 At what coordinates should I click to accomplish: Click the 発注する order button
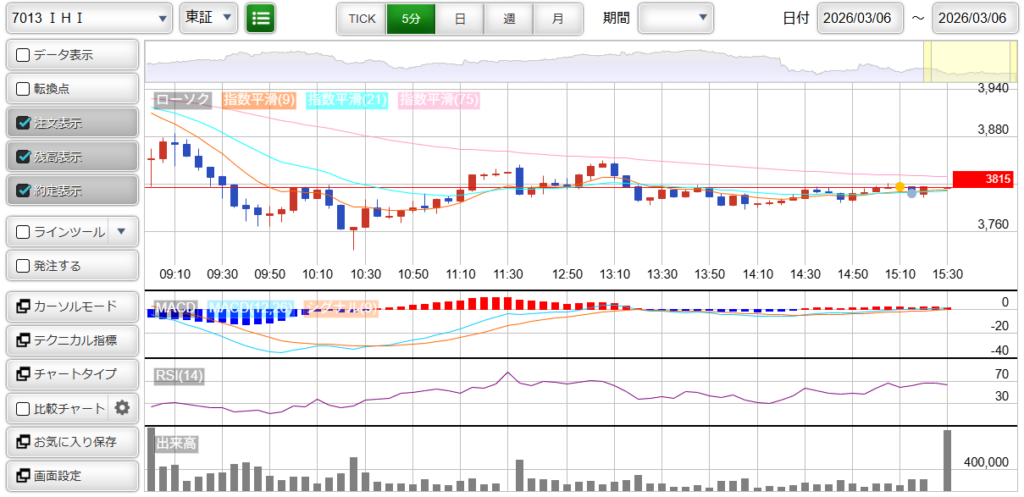pos(71,266)
